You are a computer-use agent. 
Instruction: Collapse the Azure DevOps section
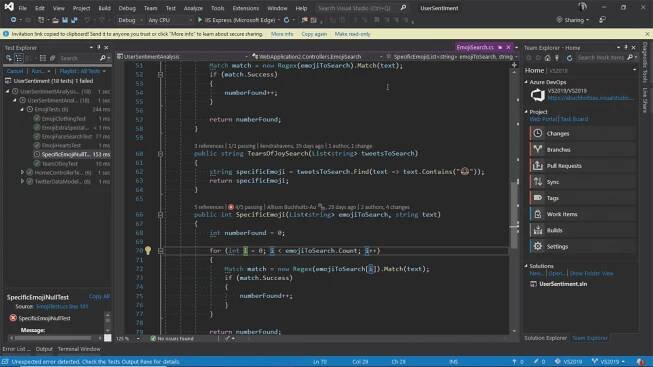[526, 82]
